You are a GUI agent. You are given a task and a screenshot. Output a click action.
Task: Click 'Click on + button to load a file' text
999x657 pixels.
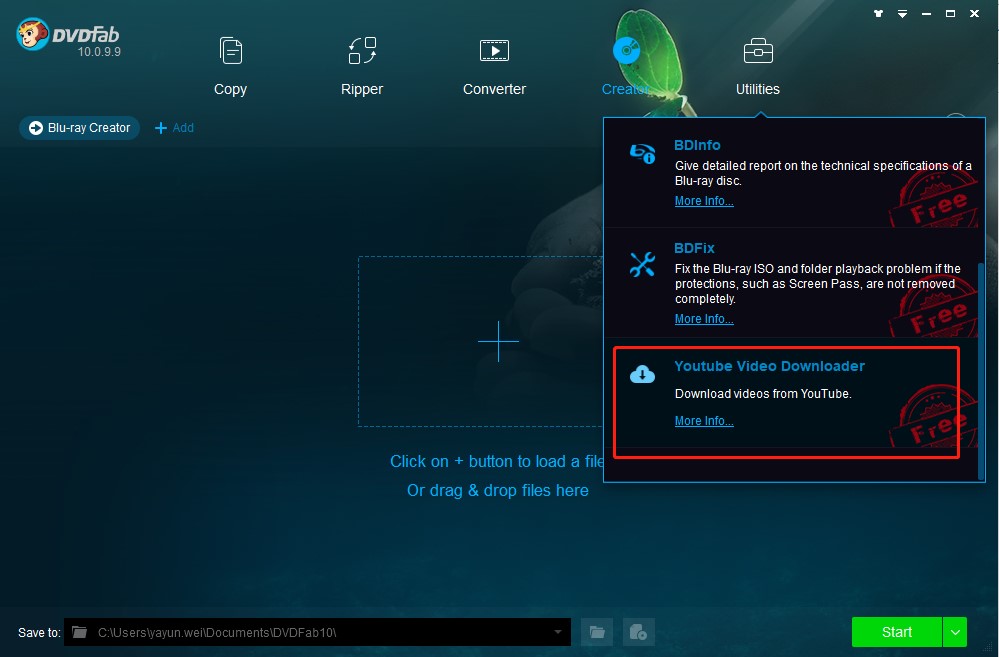pos(497,461)
